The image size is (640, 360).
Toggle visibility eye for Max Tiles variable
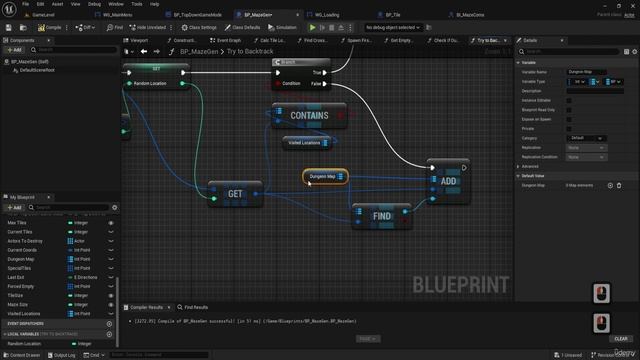(111, 223)
